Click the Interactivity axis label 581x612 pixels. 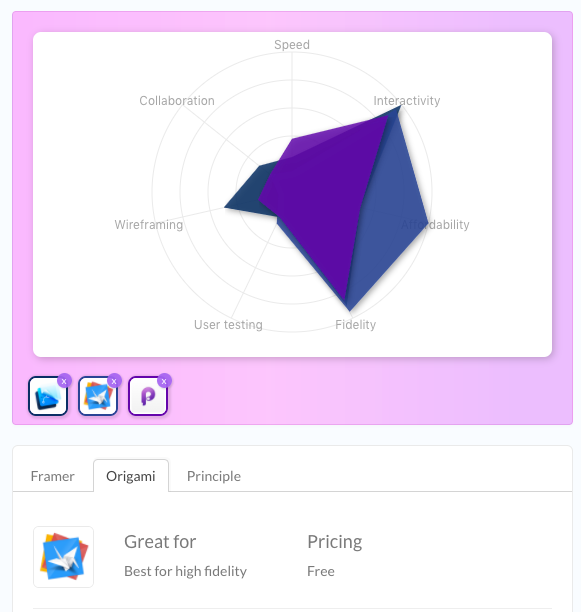click(407, 101)
